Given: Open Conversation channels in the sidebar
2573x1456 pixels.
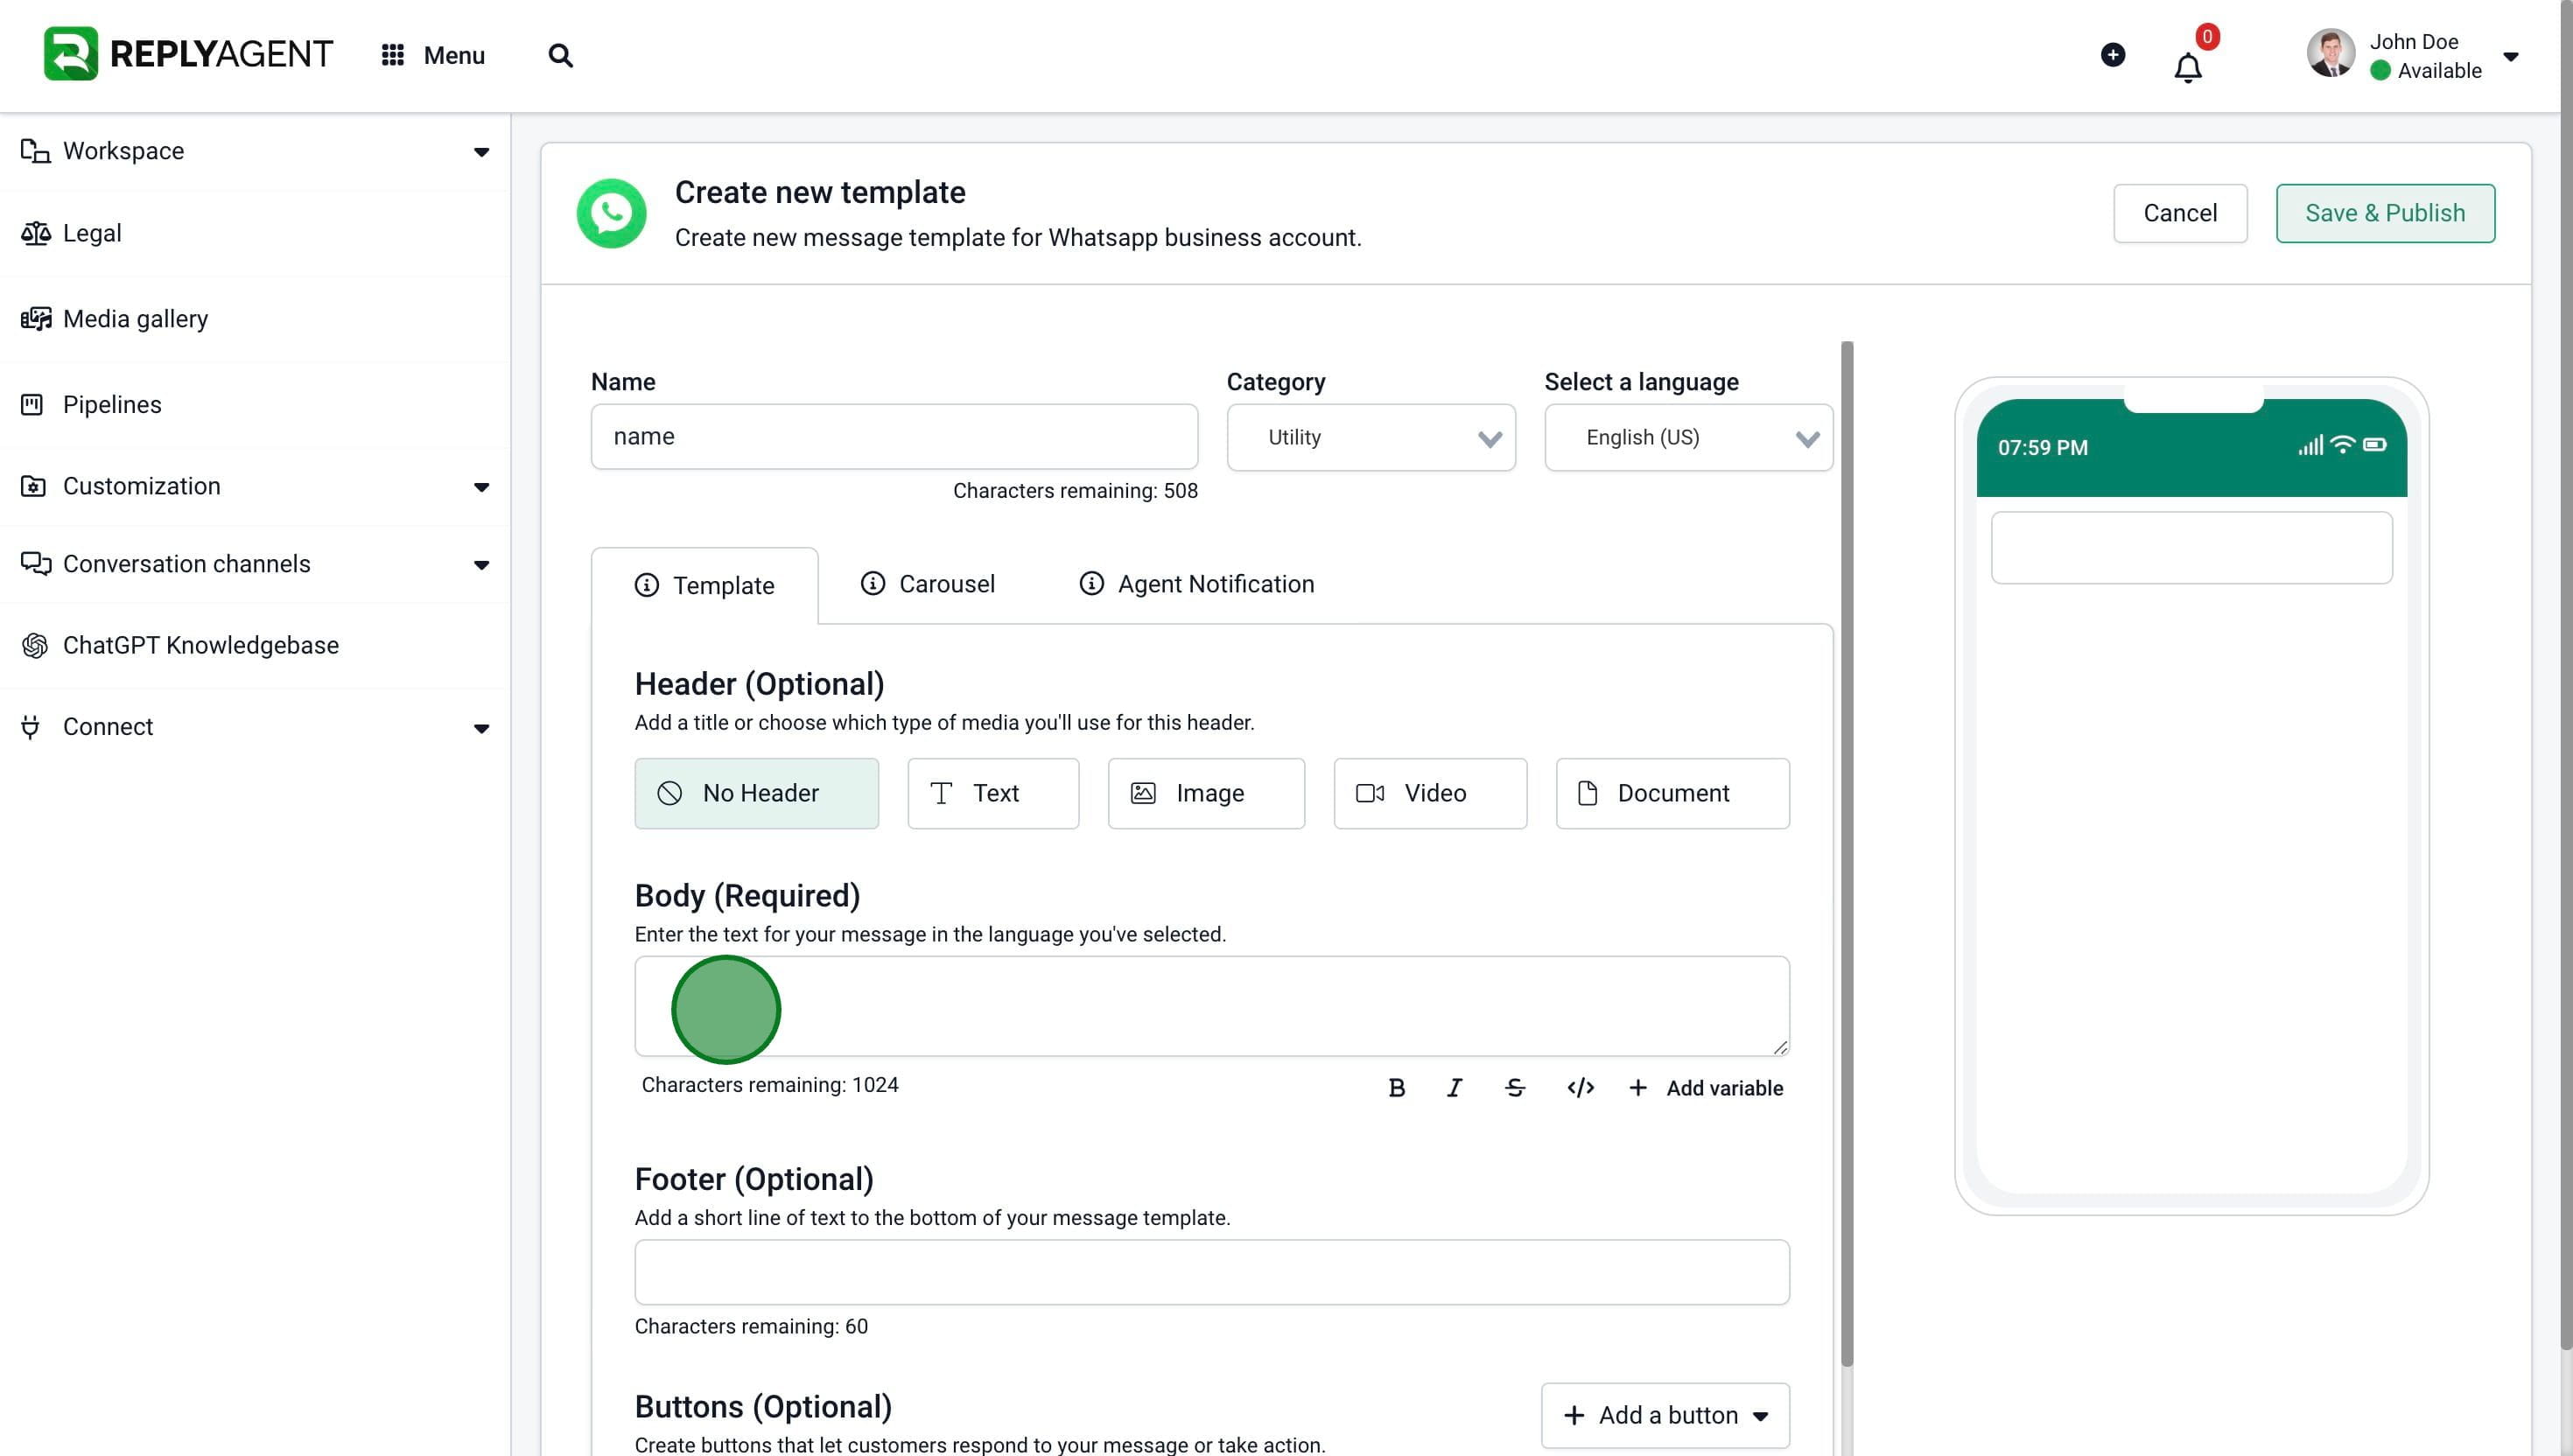Looking at the screenshot, I should point(255,564).
